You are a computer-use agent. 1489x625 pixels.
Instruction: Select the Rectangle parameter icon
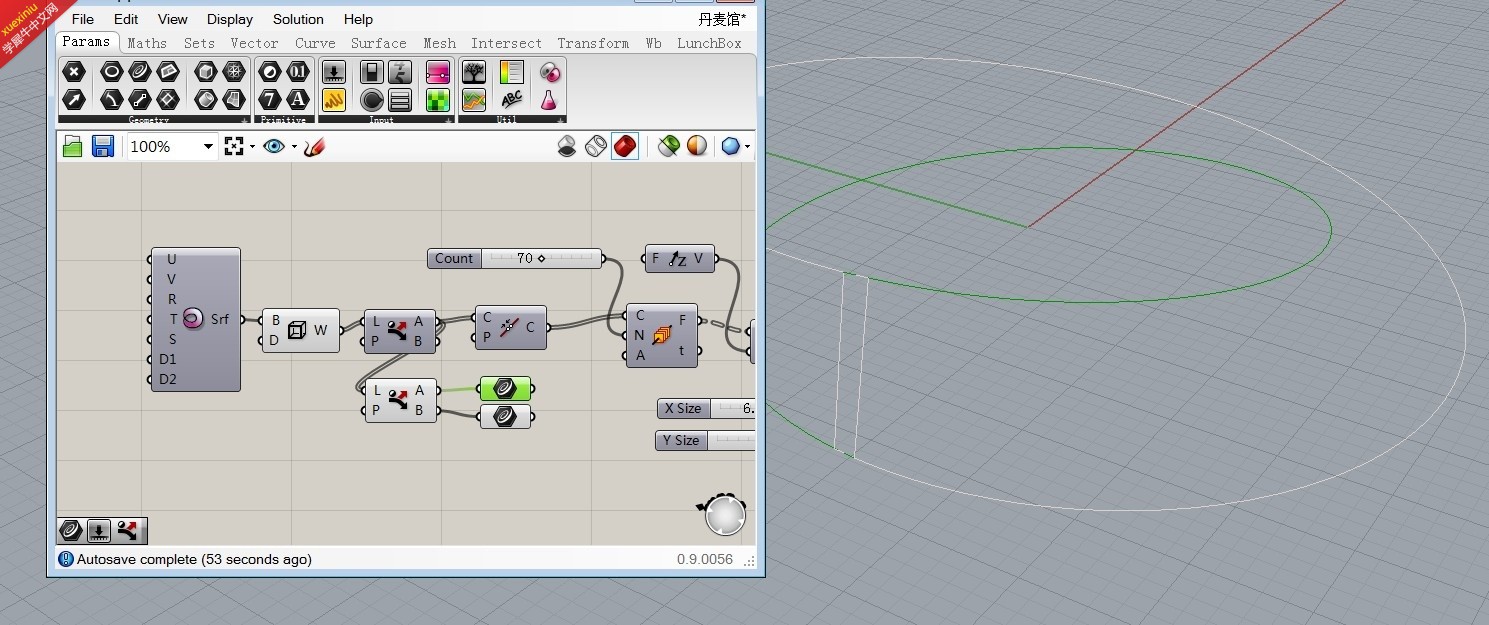click(x=168, y=99)
